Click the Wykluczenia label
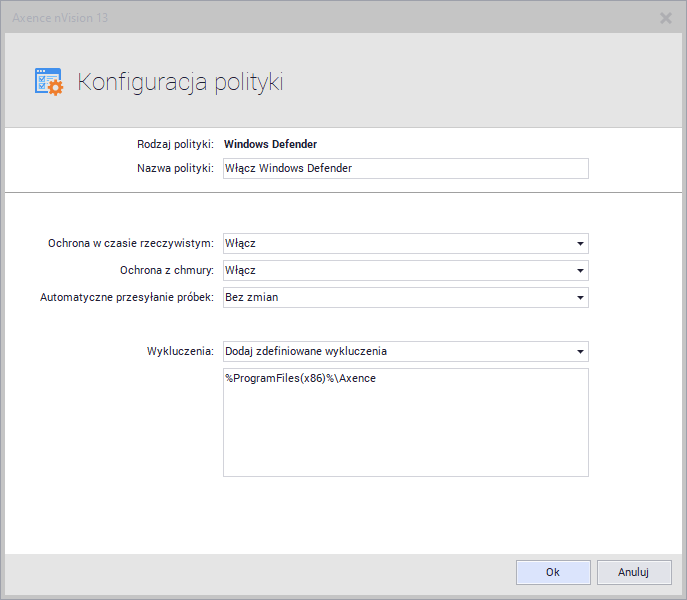This screenshot has height=600, width=687. point(180,351)
